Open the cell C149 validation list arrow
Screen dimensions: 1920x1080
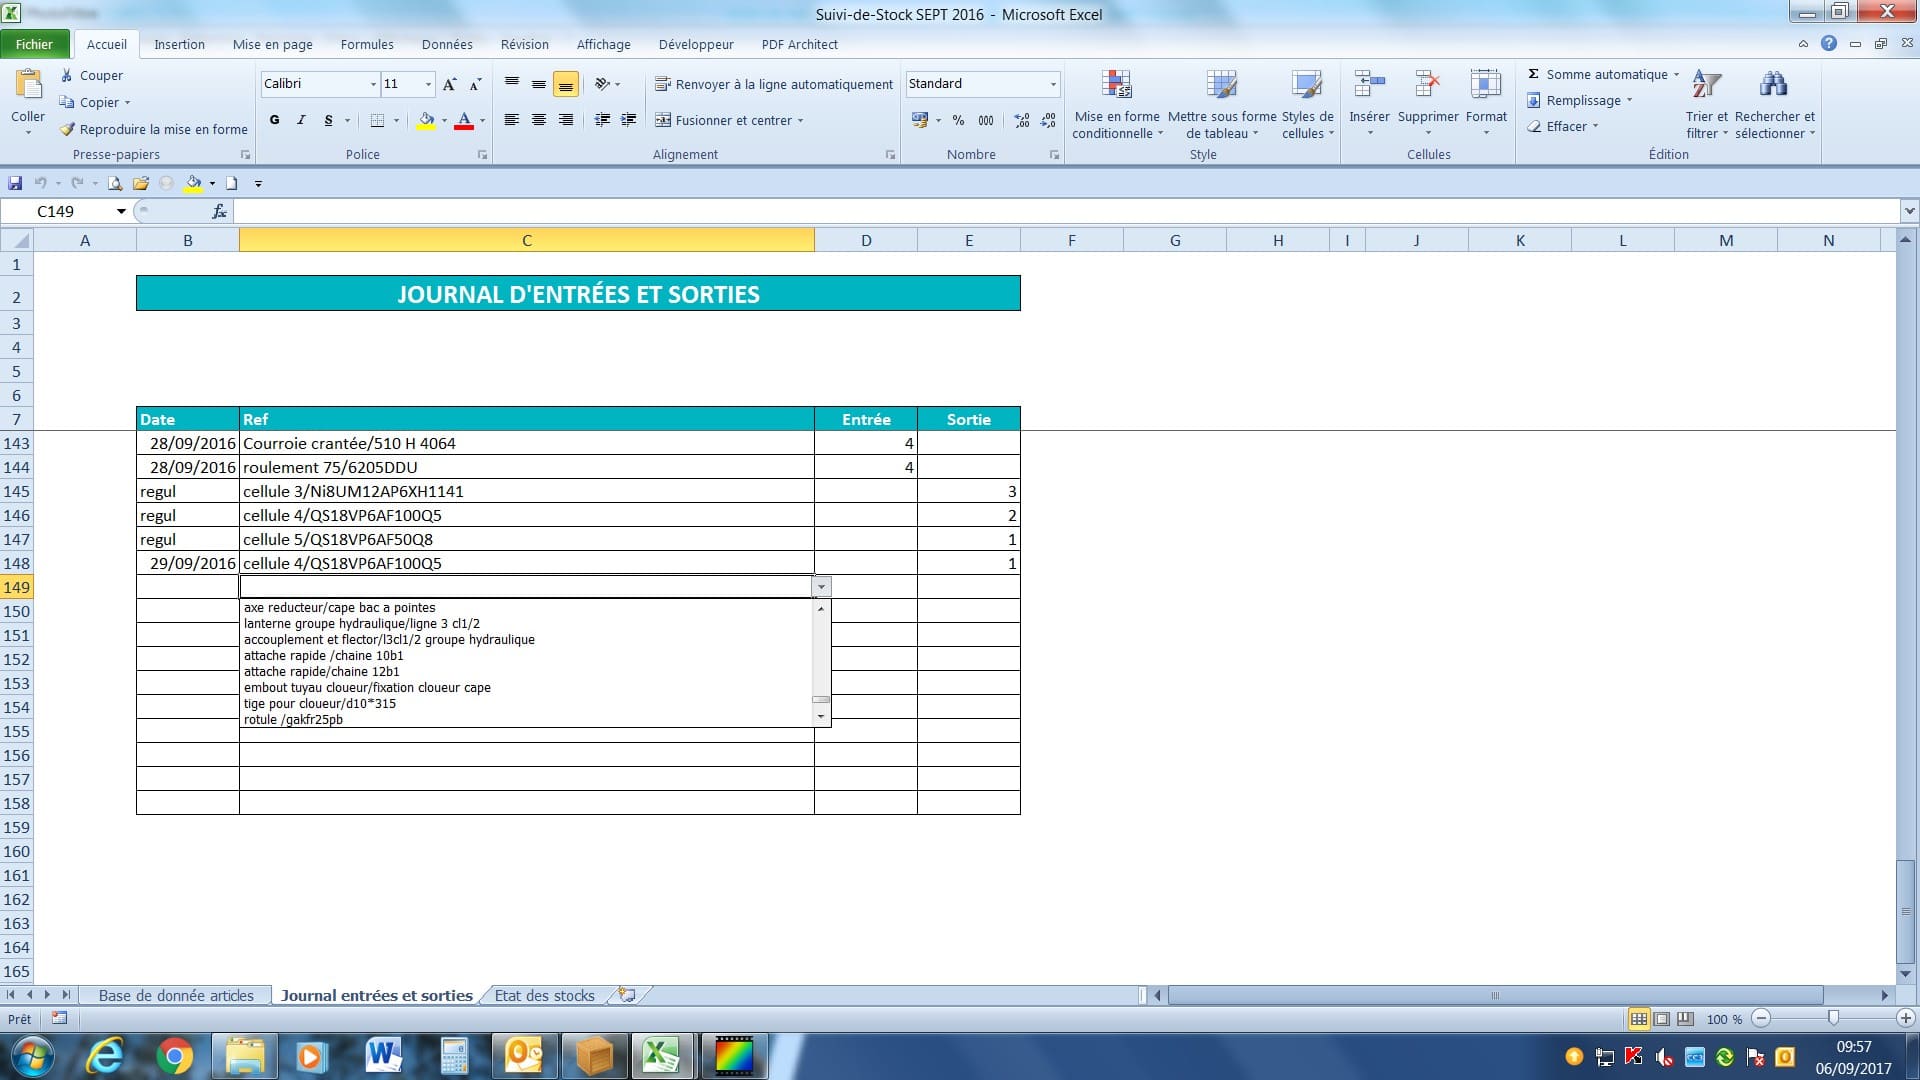pyautogui.click(x=821, y=587)
